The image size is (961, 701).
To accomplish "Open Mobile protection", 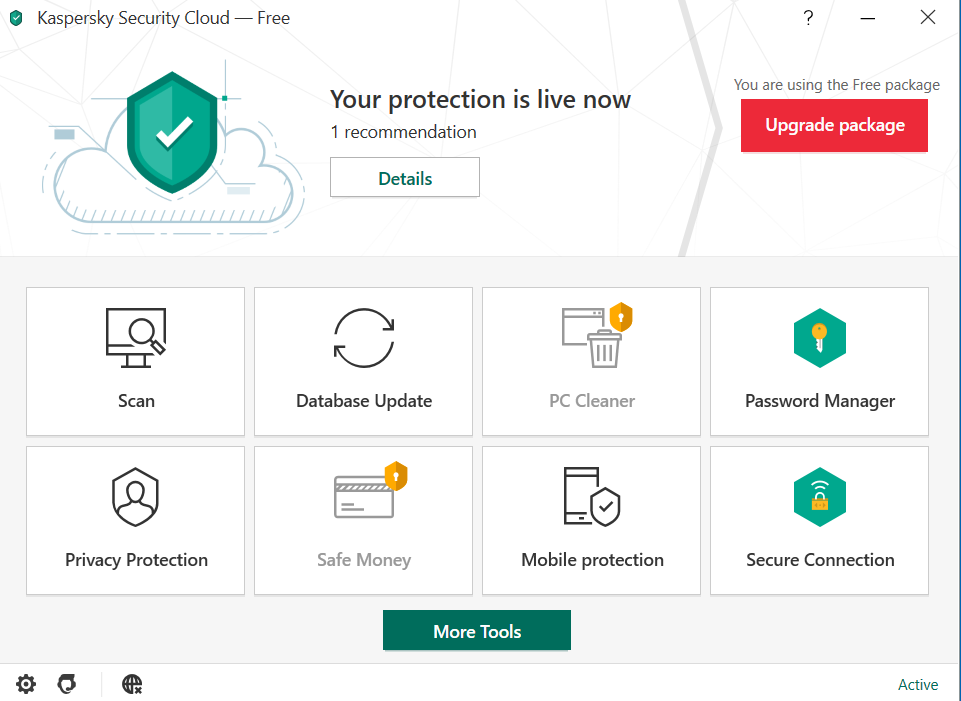I will (591, 520).
